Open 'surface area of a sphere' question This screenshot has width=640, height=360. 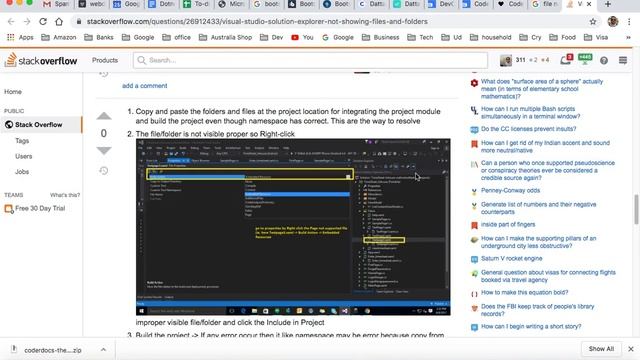pos(542,89)
